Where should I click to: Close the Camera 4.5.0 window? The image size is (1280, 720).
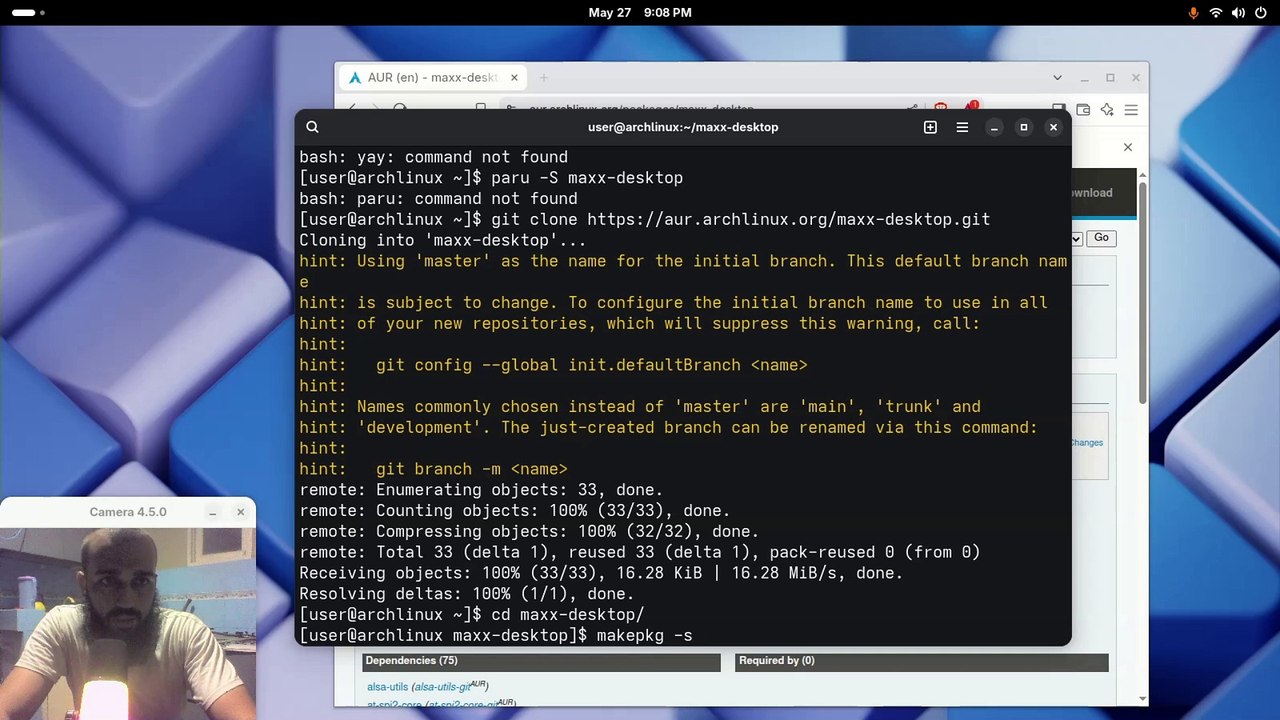240,512
